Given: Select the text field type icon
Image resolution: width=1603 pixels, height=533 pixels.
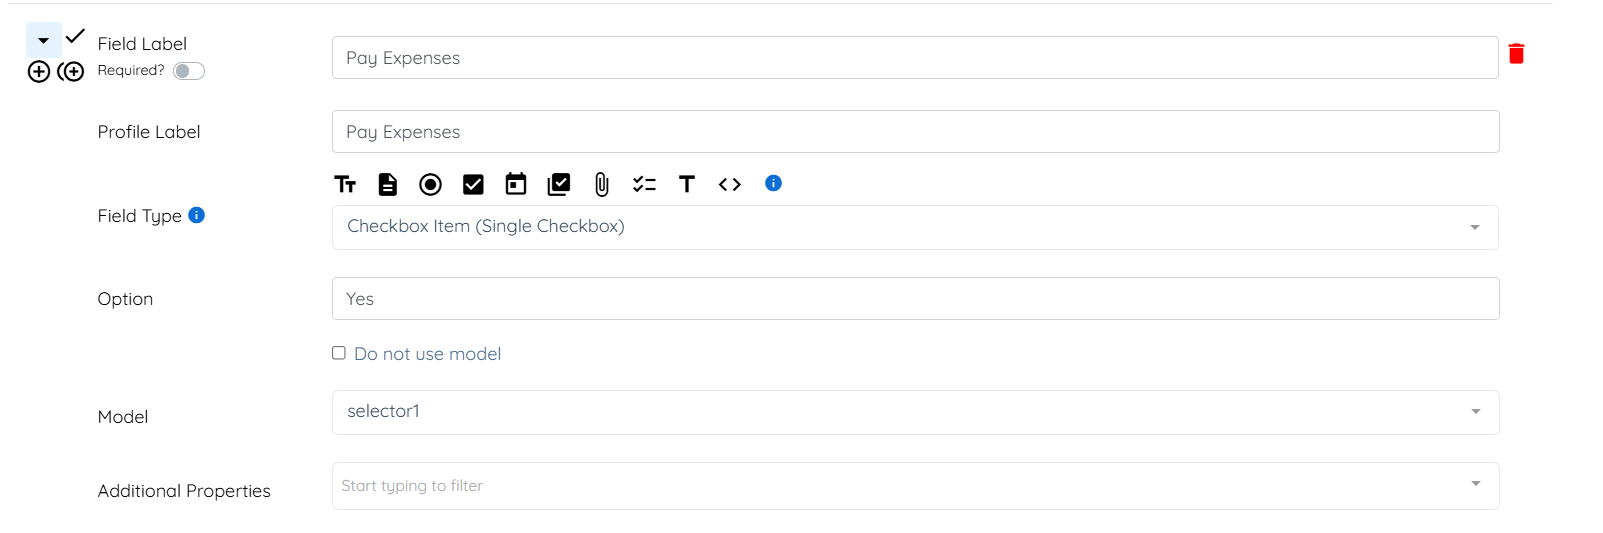Looking at the screenshot, I should pos(345,184).
